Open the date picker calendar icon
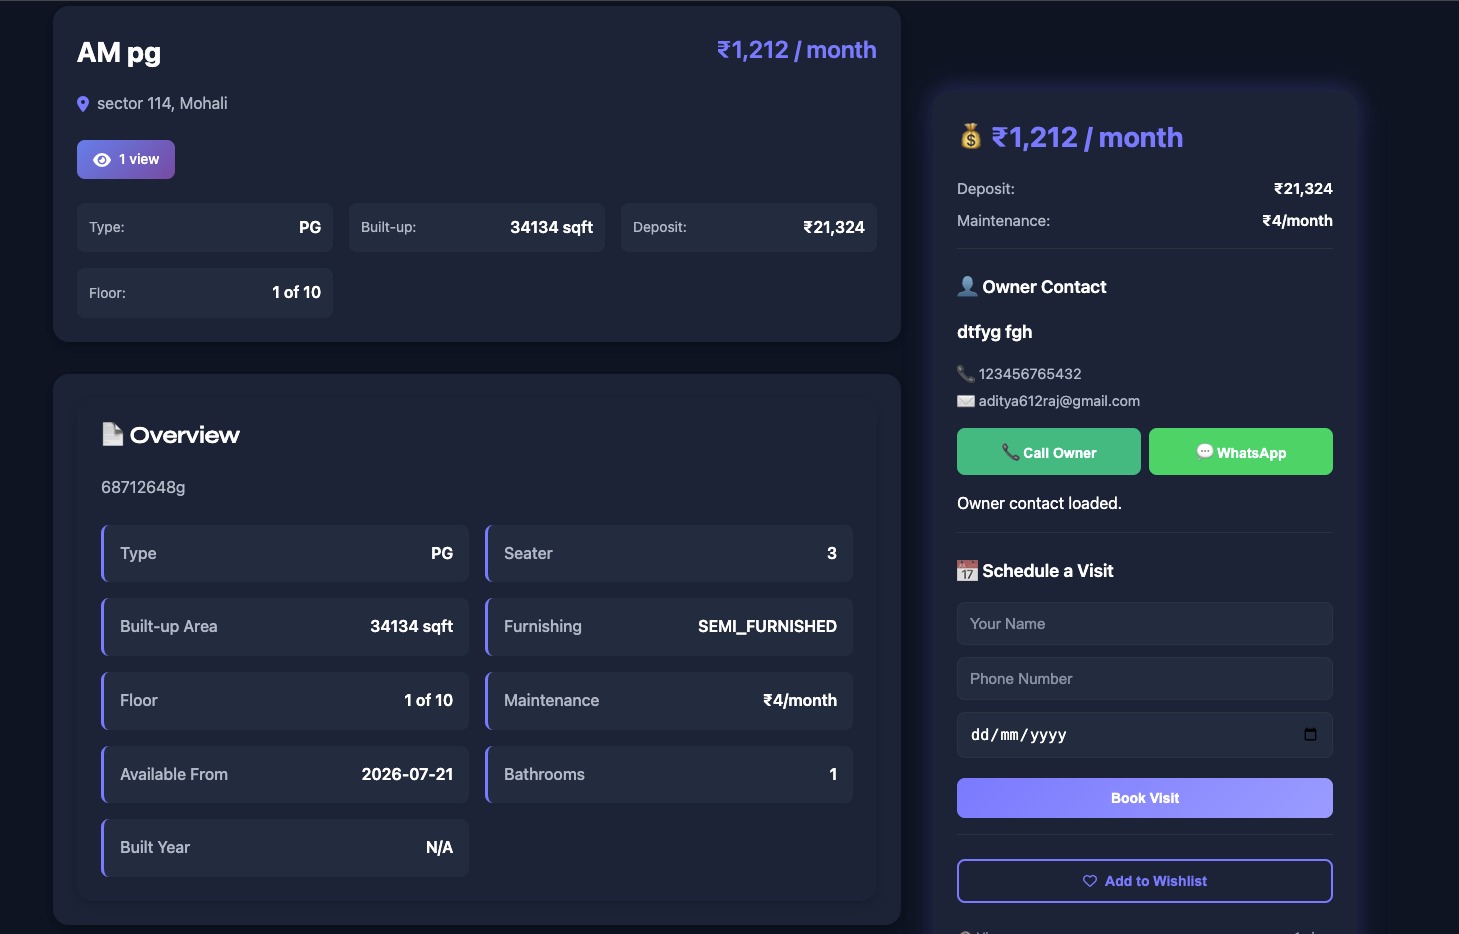 coord(1310,734)
